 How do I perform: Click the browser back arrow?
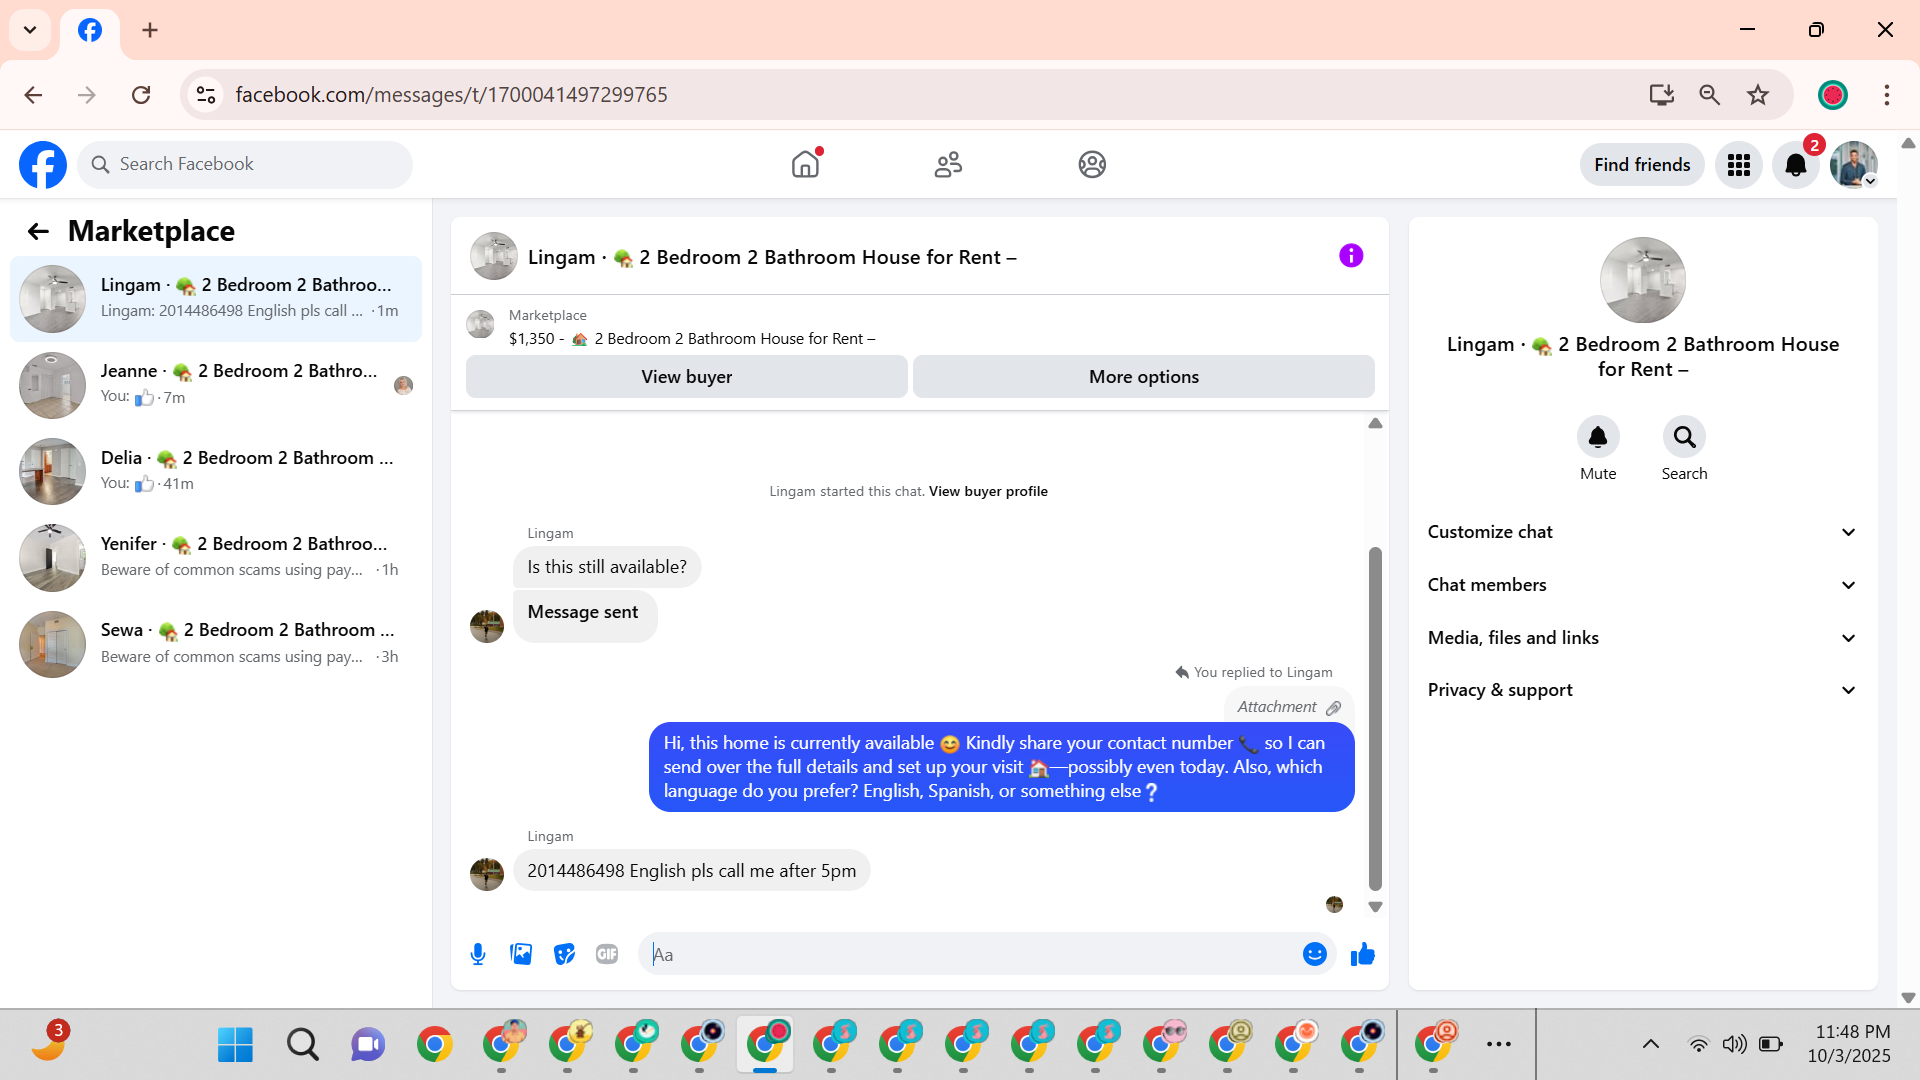tap(33, 95)
